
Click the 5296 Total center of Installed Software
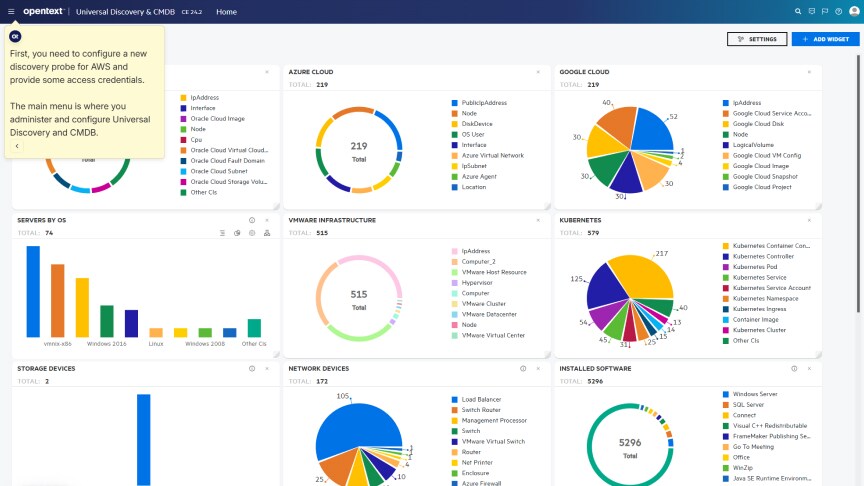coord(630,448)
